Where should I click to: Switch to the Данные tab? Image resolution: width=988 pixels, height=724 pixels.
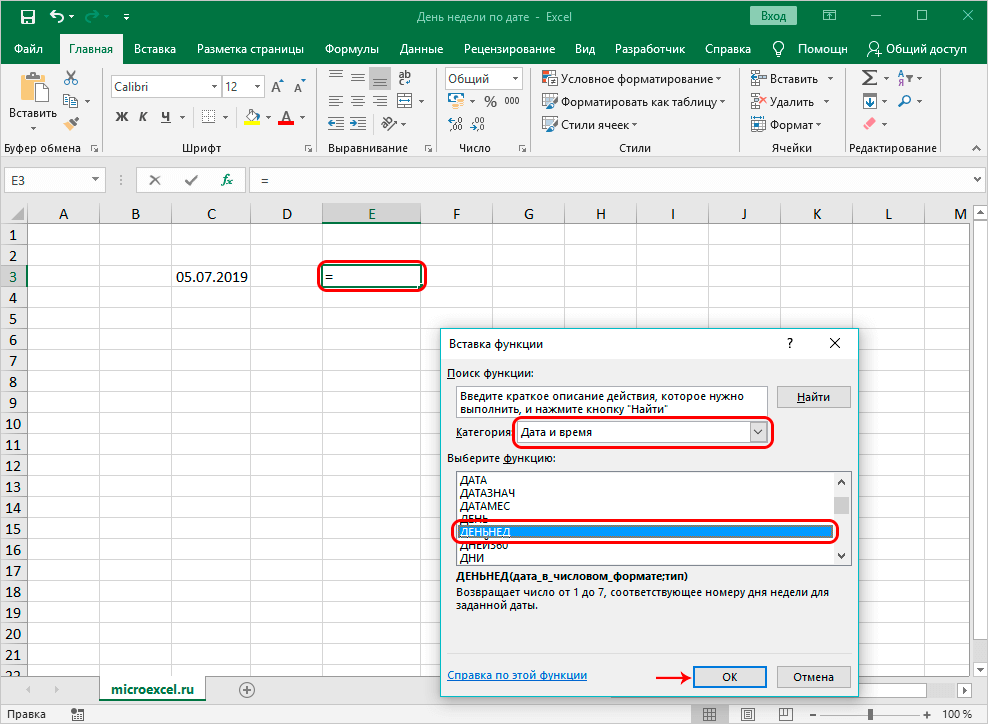point(422,49)
